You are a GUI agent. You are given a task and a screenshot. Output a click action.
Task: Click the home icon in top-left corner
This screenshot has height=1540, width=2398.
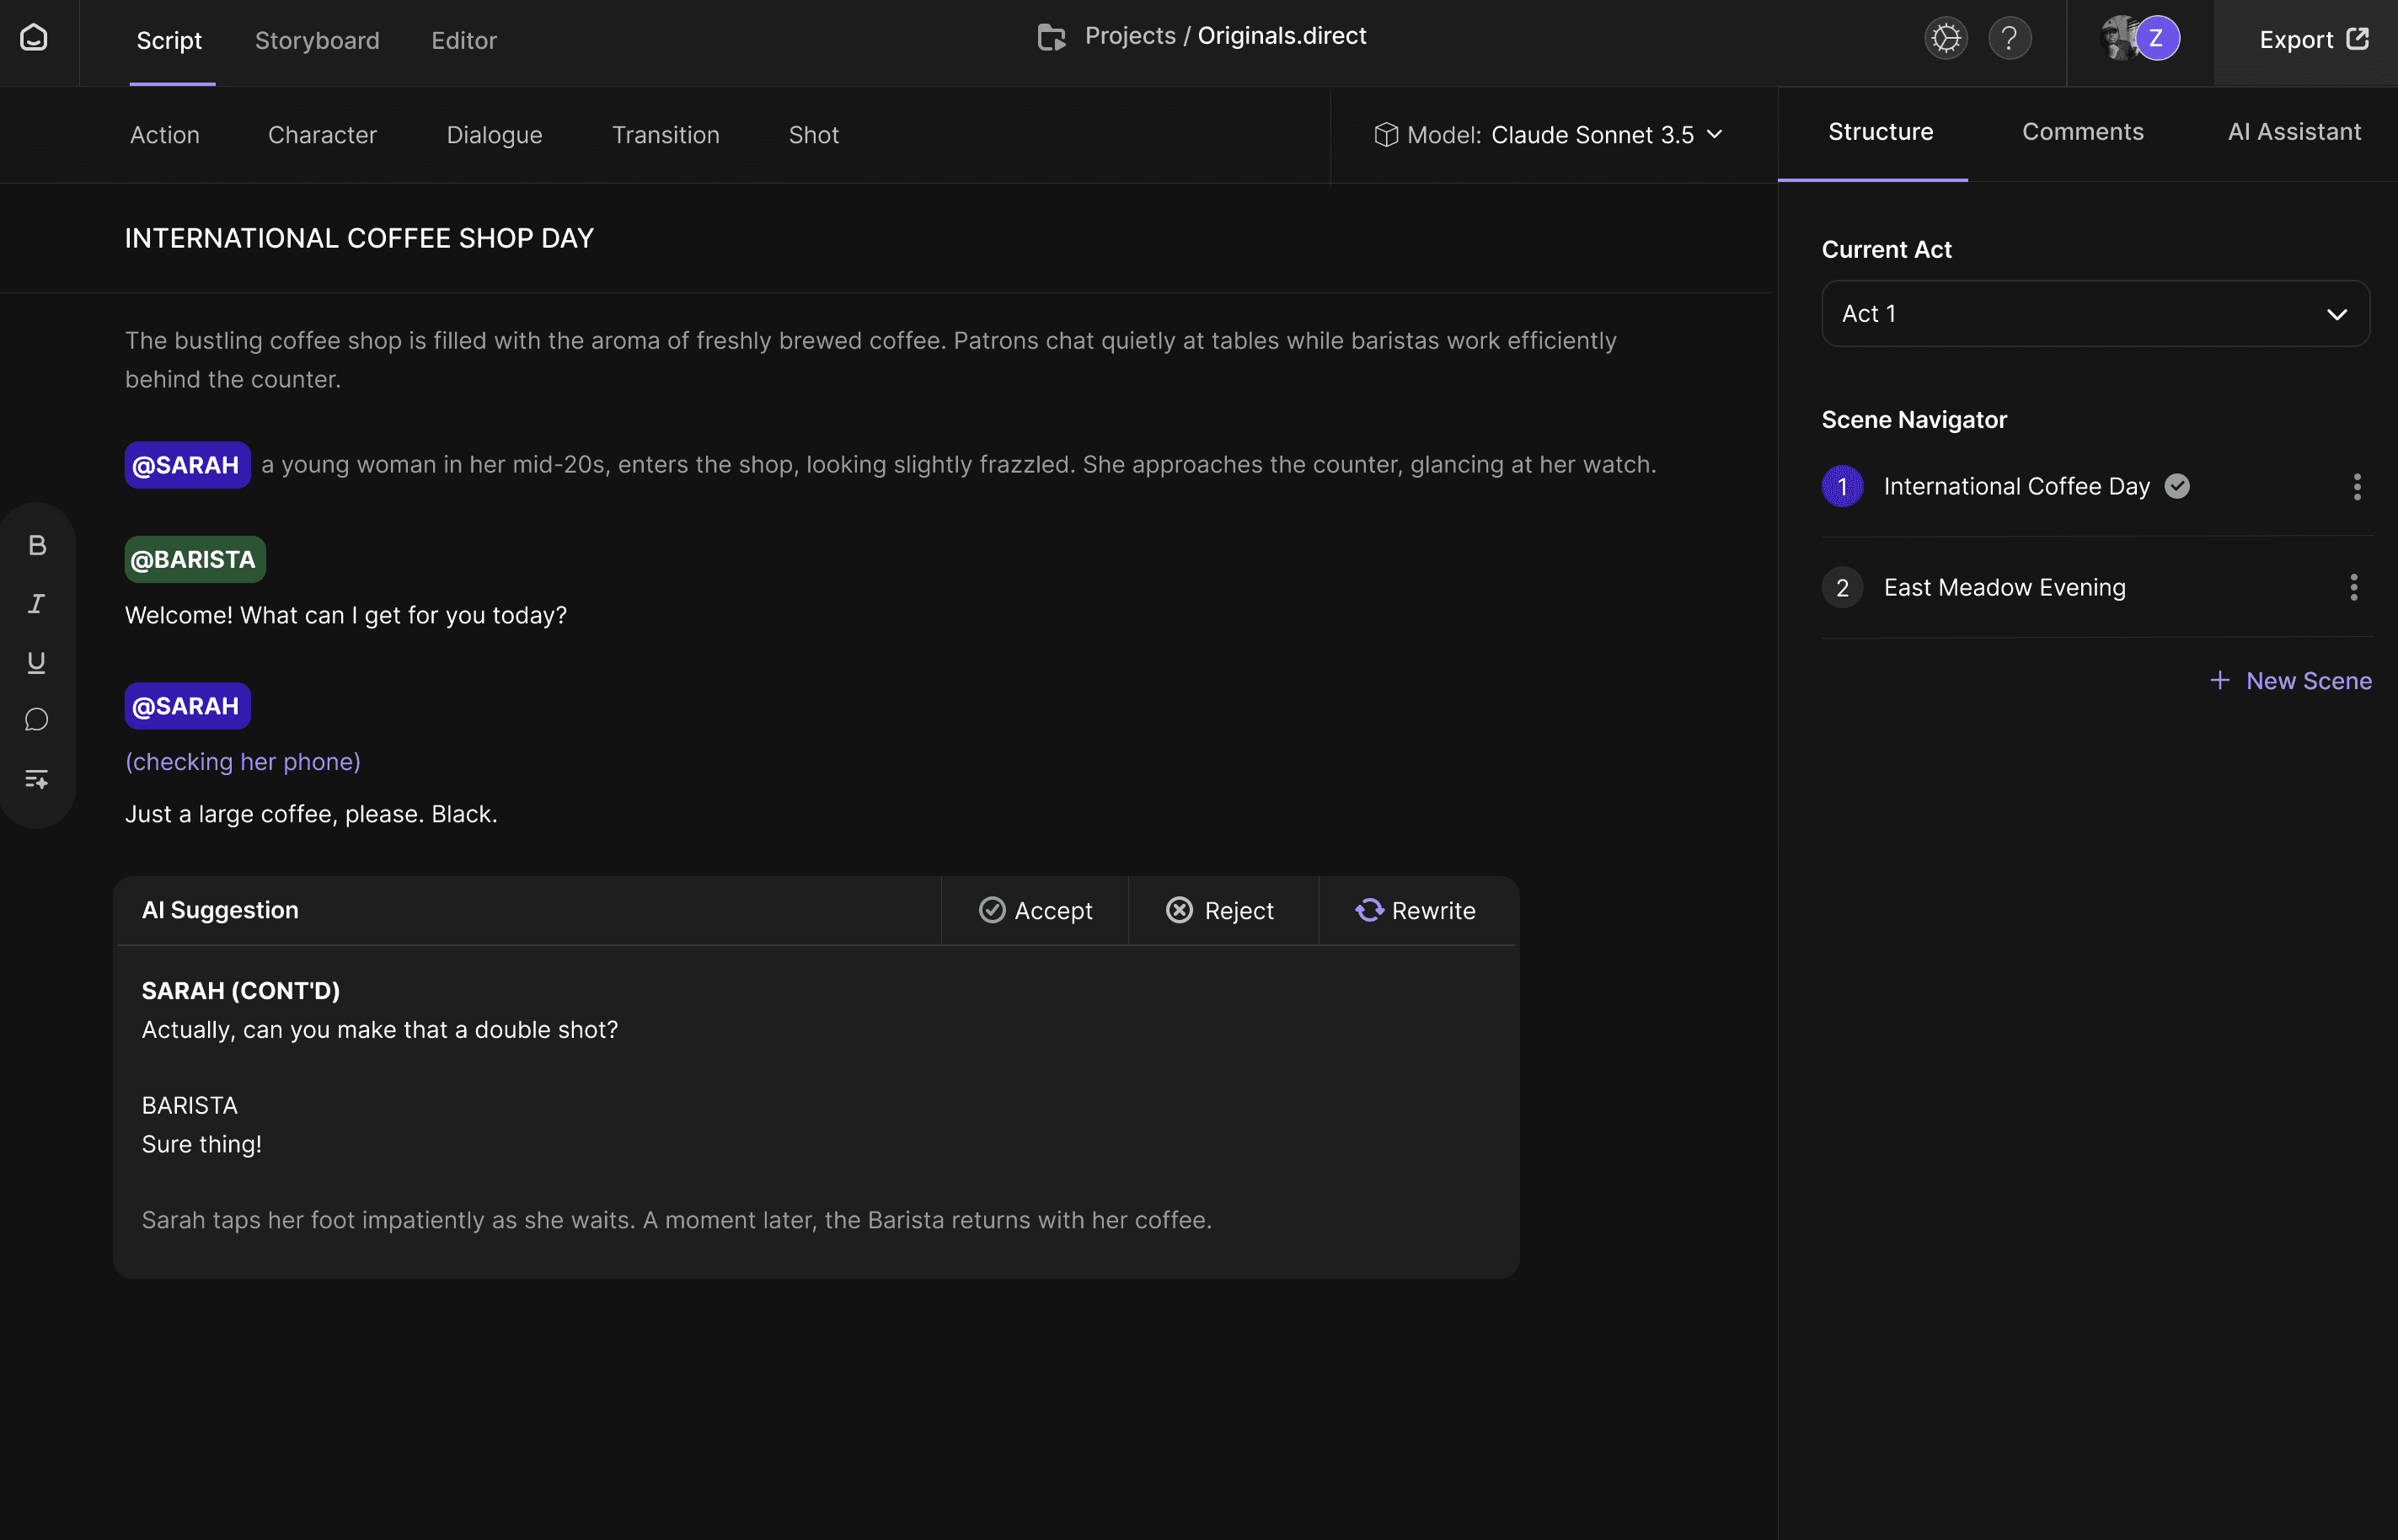tap(34, 38)
